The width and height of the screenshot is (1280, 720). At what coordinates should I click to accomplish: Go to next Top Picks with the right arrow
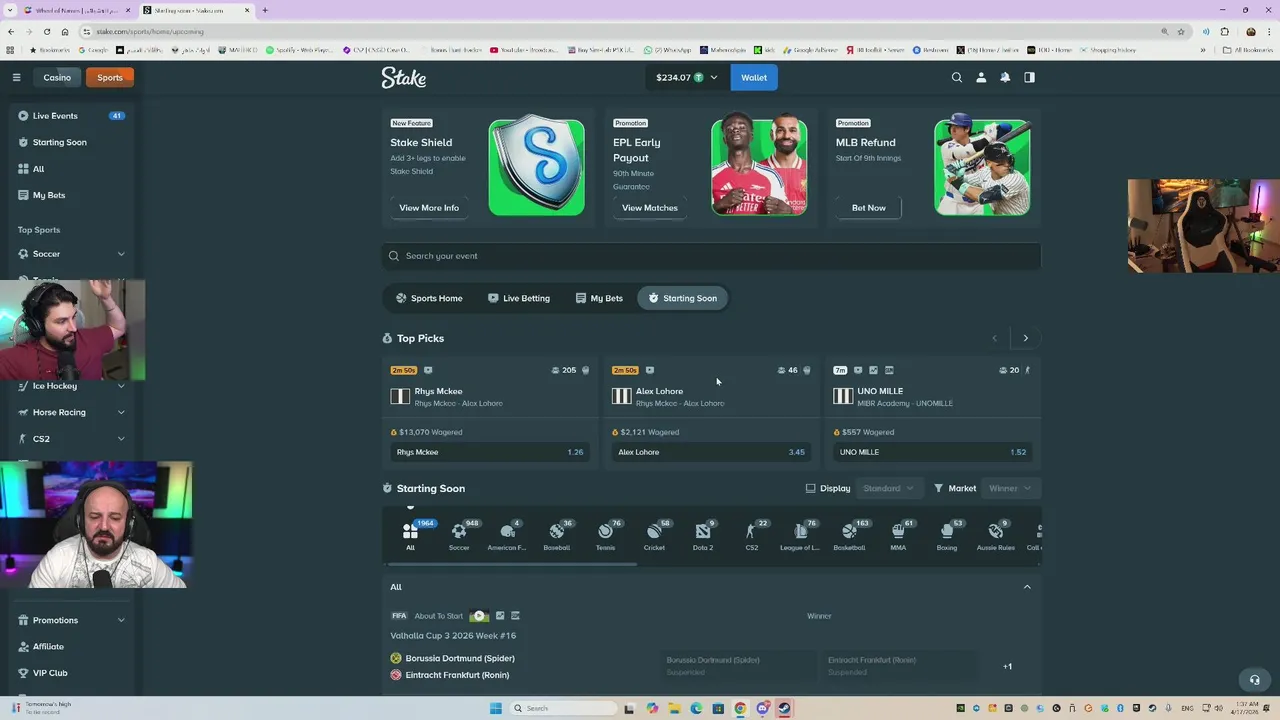point(1025,338)
